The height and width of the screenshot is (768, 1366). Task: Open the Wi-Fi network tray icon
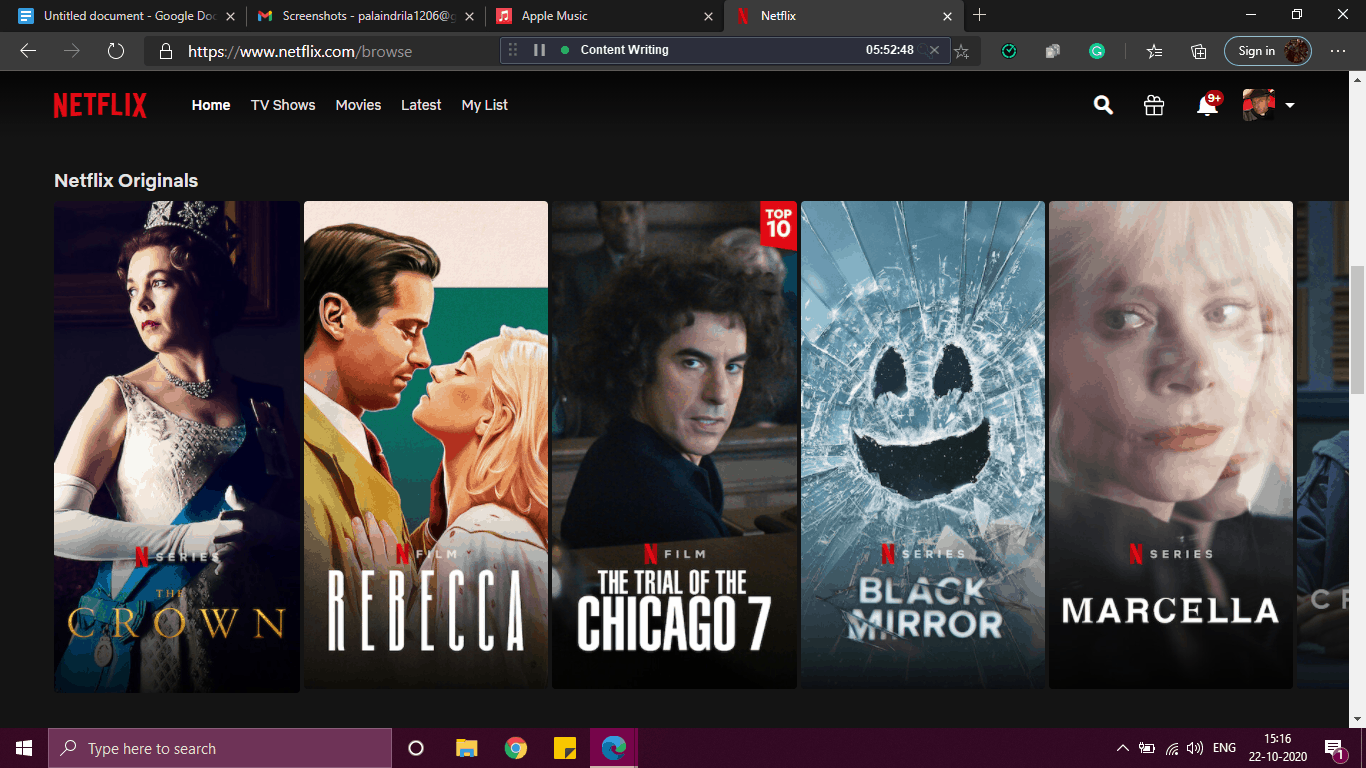click(1172, 748)
